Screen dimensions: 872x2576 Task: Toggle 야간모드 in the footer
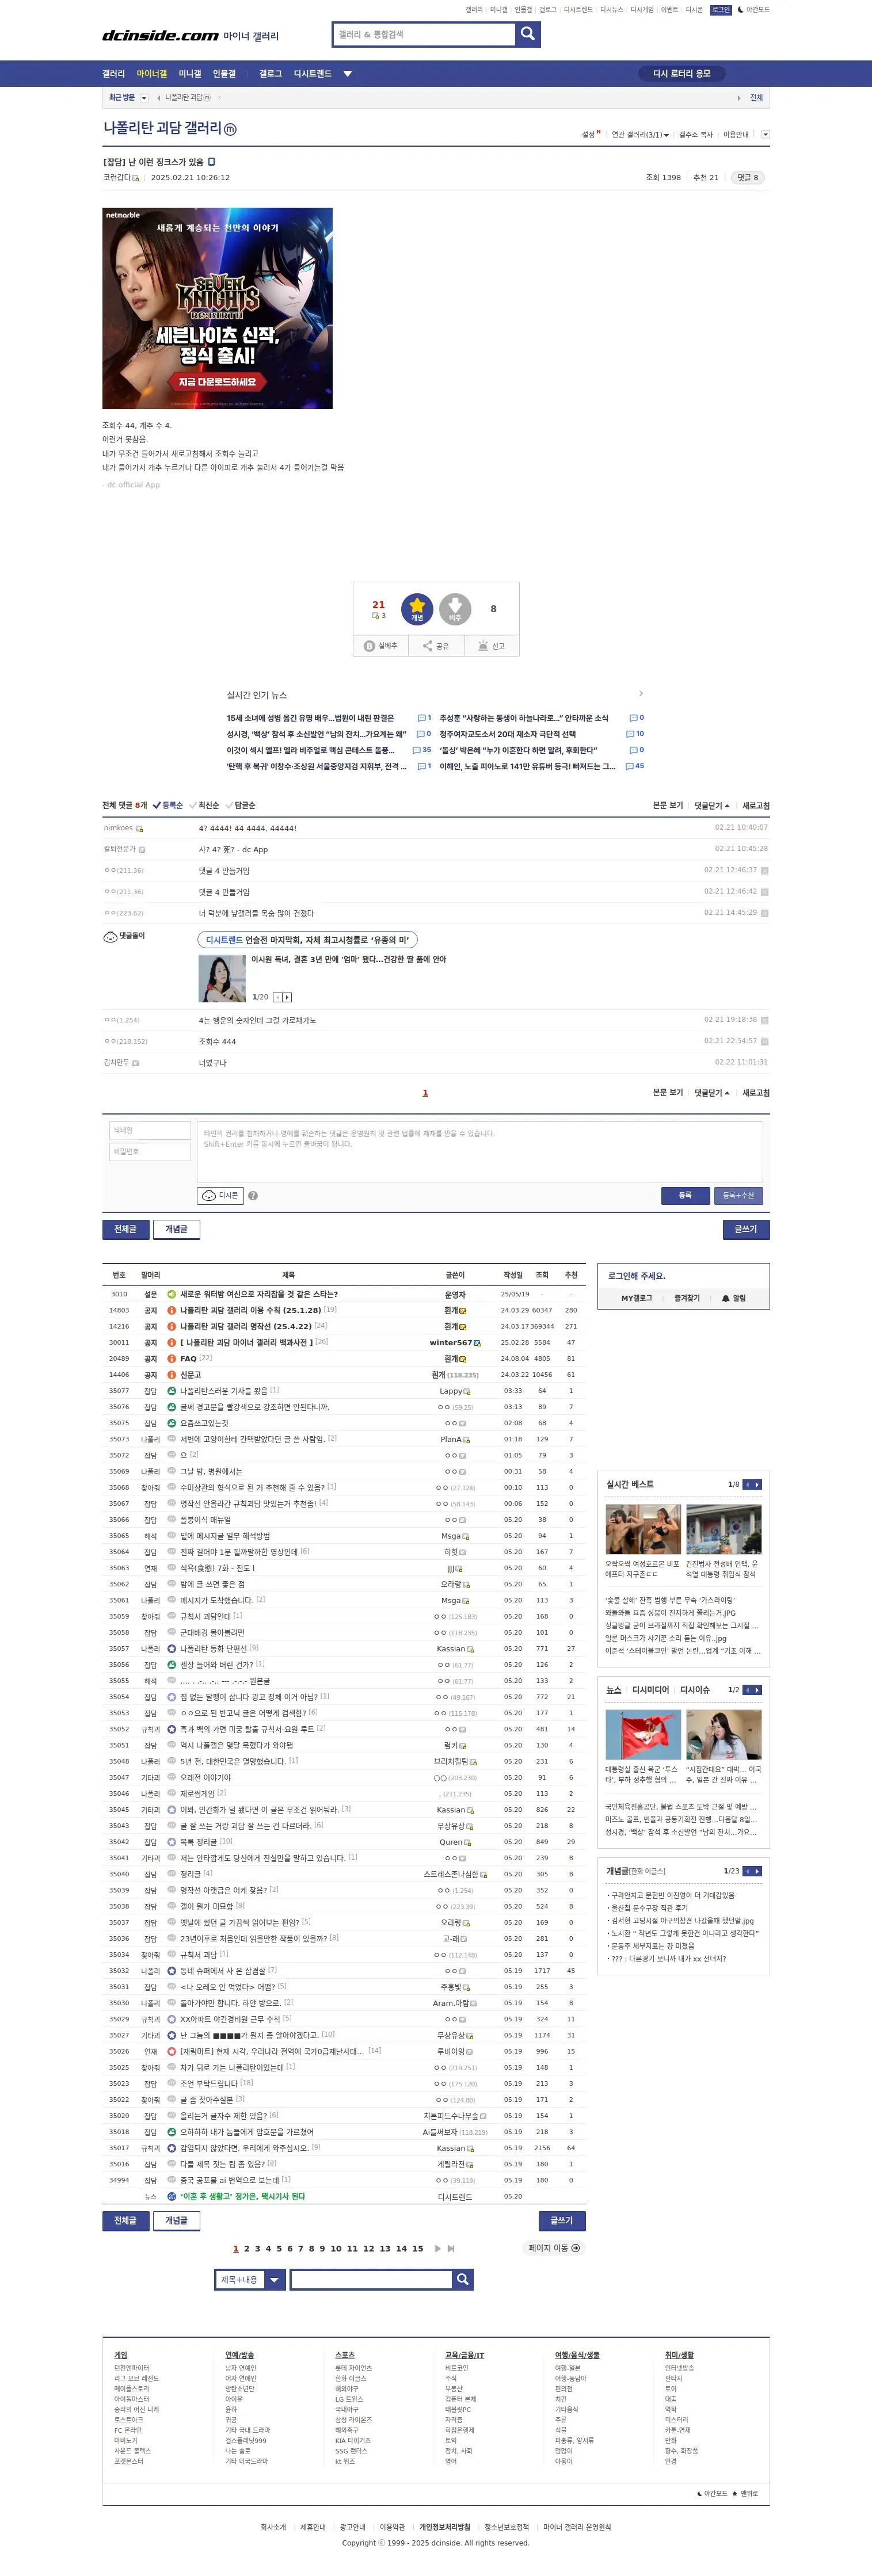[713, 2493]
